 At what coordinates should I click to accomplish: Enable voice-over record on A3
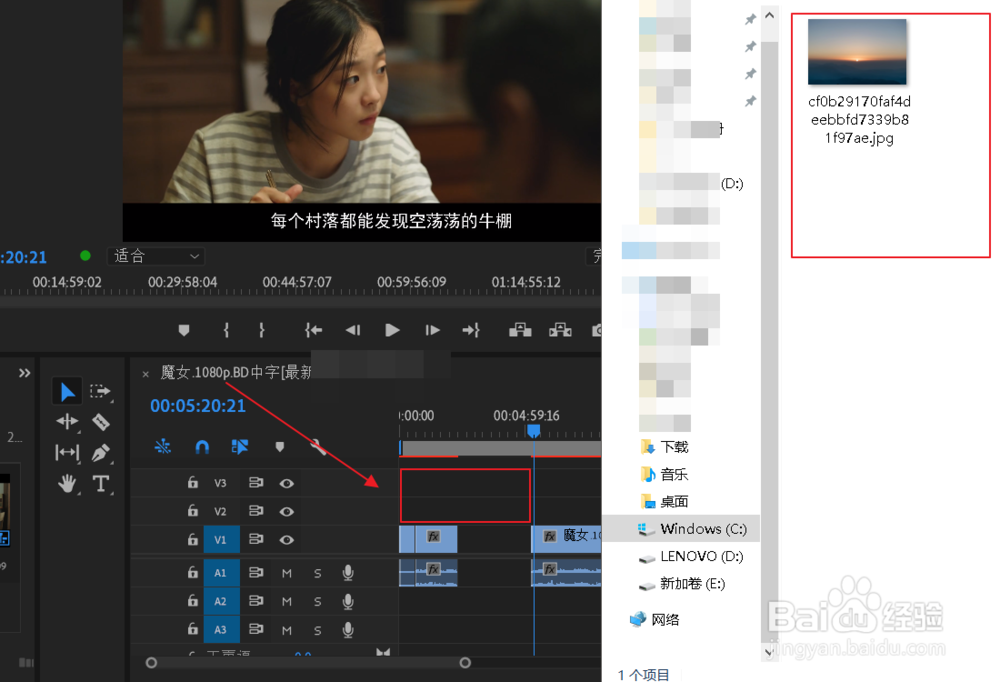(348, 630)
